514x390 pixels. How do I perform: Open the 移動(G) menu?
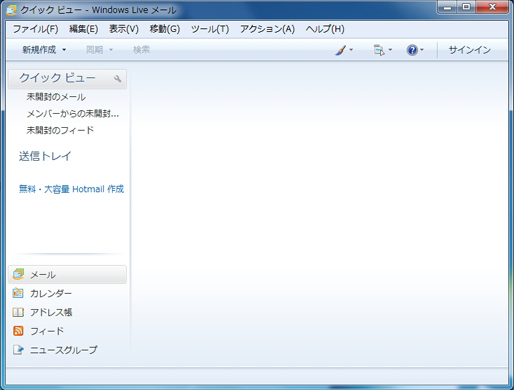coord(165,29)
